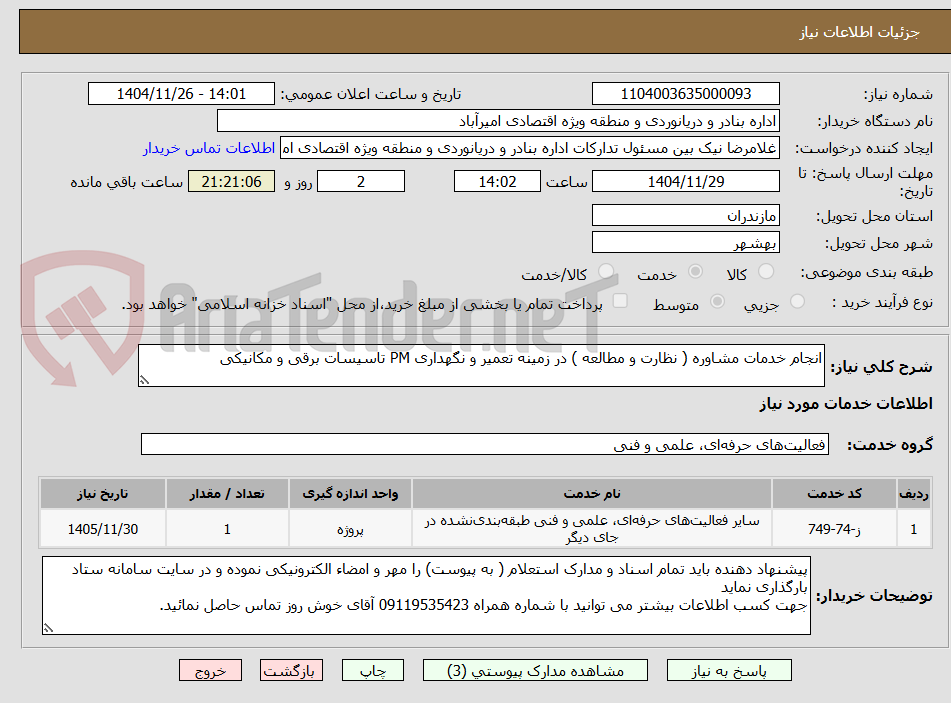
Task: Click the تعداد / مقدار column header
Action: coord(227,494)
